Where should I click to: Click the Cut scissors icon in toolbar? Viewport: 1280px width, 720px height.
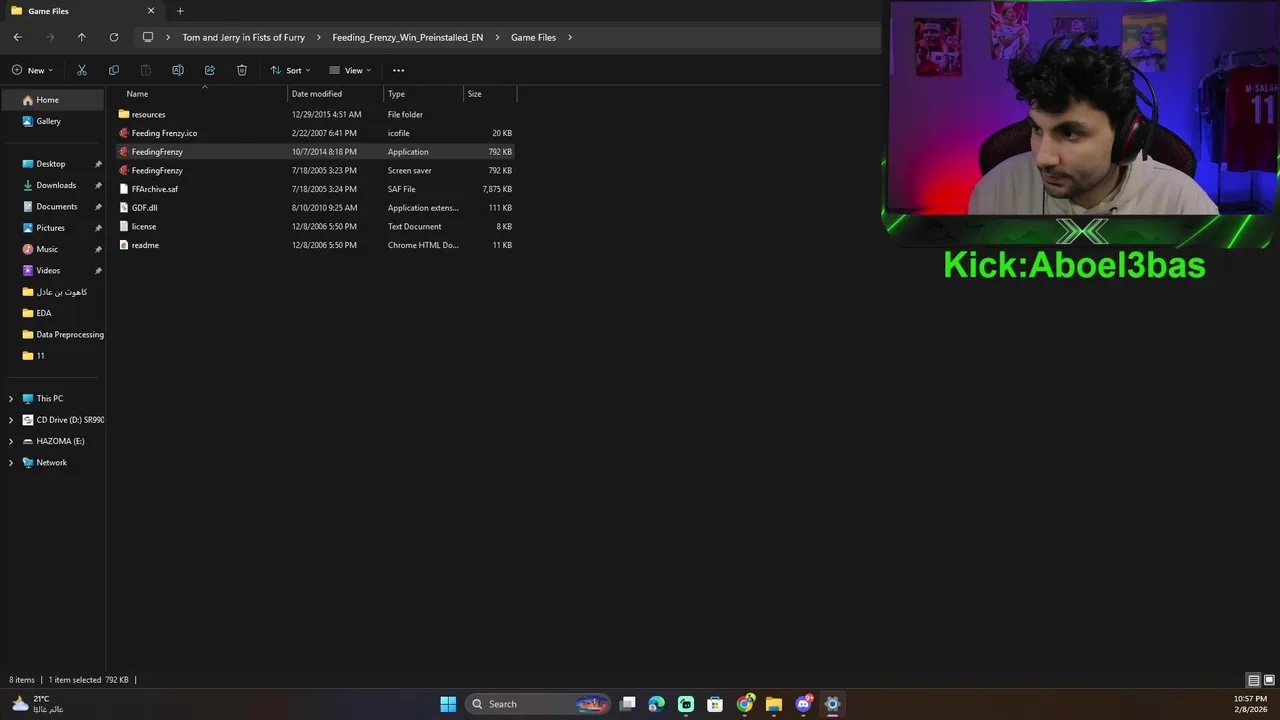tap(82, 70)
